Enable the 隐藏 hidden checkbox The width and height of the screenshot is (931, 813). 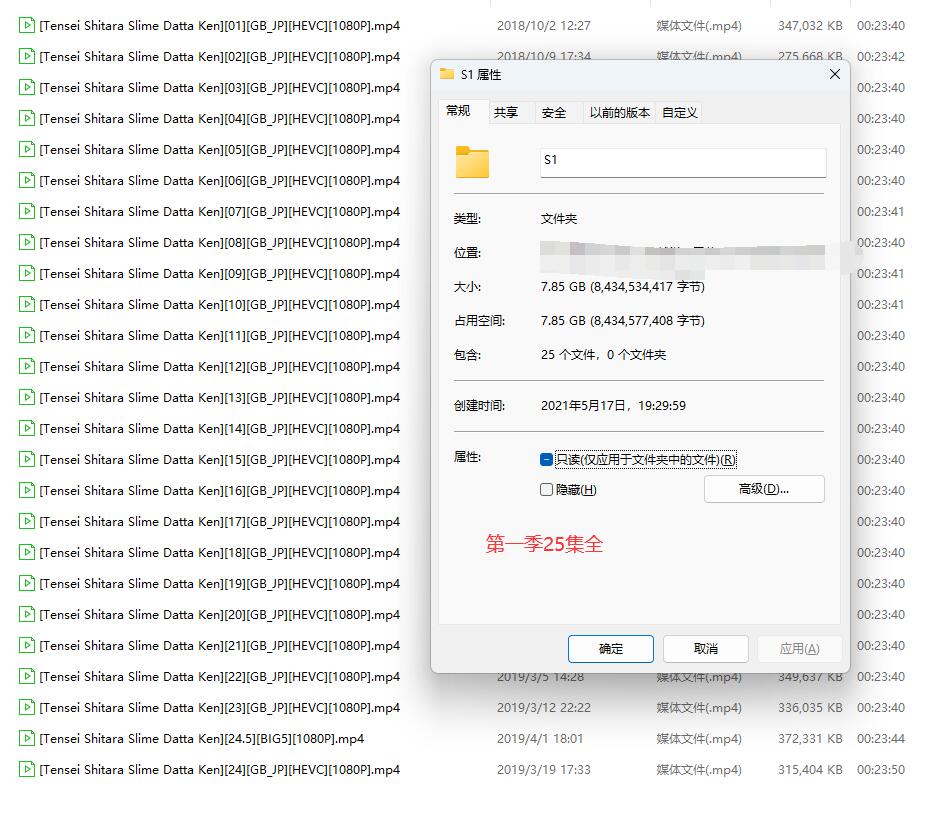pyautogui.click(x=546, y=490)
